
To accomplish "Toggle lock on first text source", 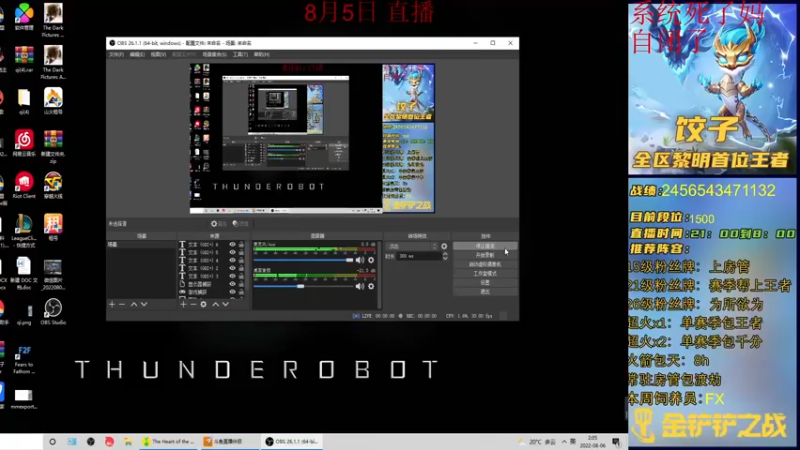I will click(241, 245).
